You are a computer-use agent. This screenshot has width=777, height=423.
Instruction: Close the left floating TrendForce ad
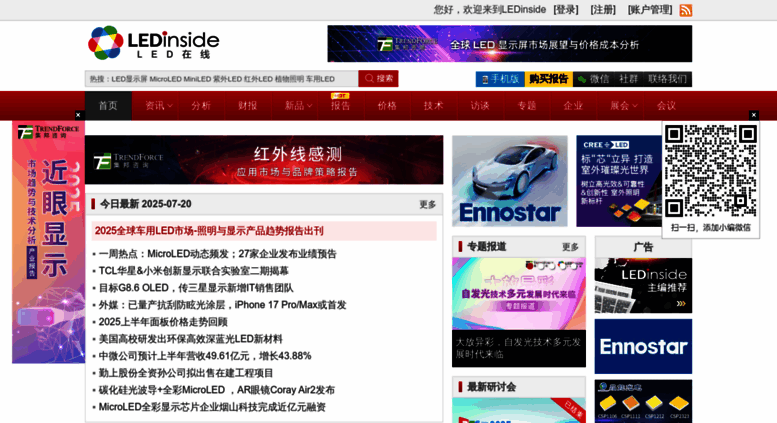pos(78,115)
